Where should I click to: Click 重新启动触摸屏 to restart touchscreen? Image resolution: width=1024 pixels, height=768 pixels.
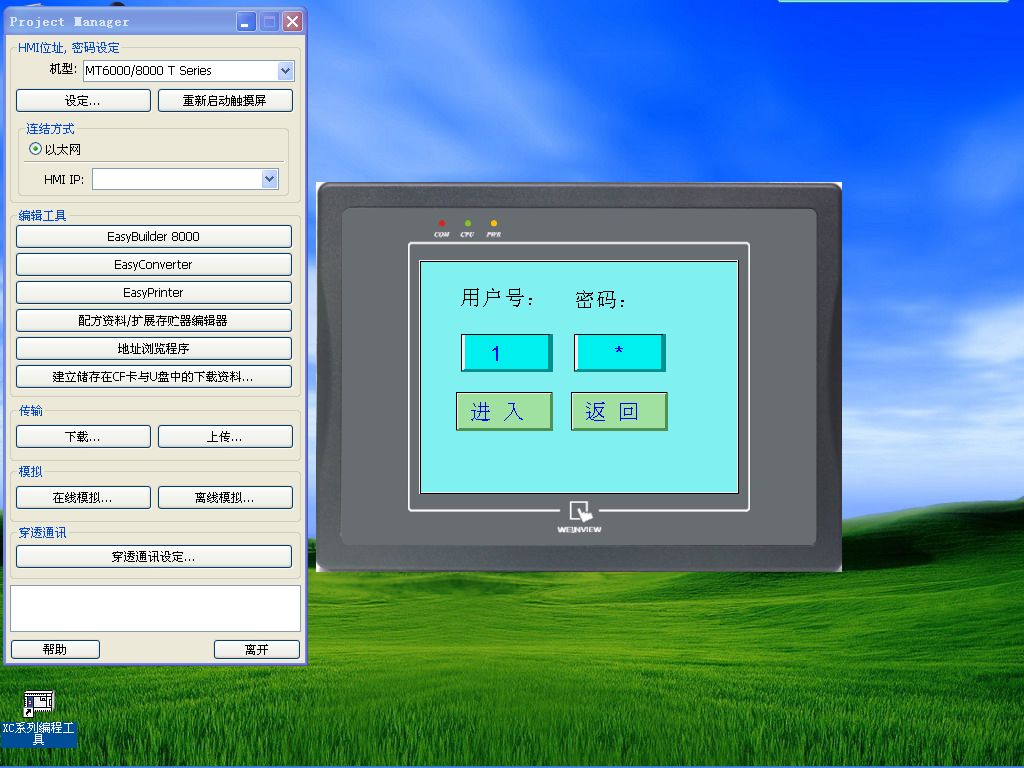(225, 101)
